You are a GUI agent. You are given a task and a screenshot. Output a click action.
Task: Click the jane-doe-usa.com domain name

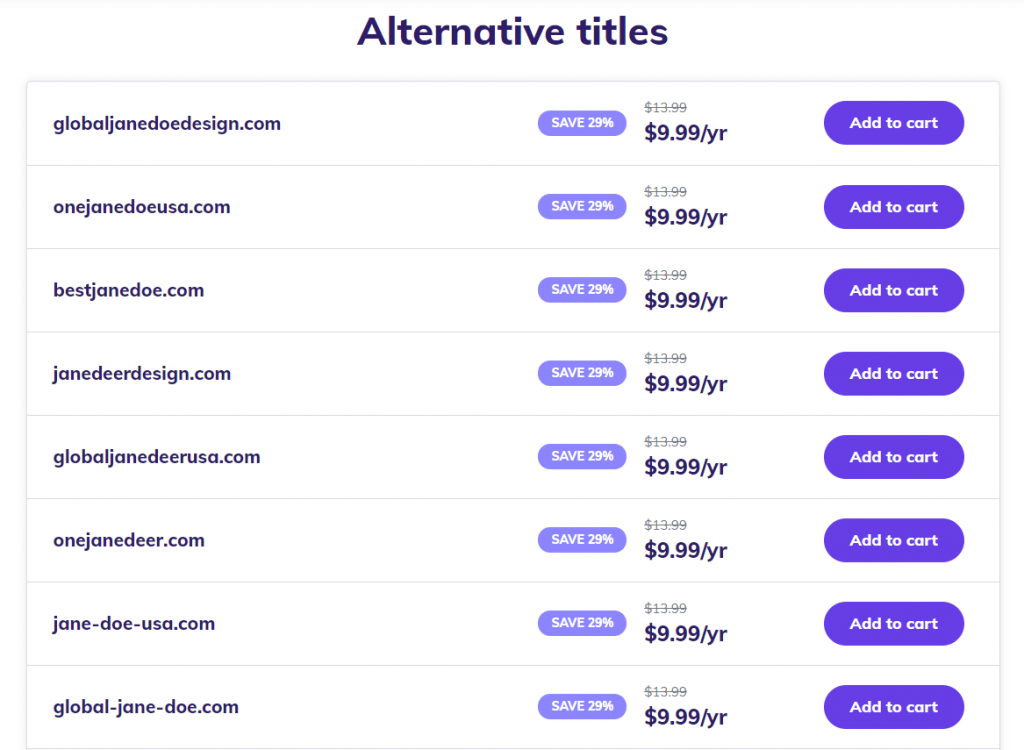point(134,624)
